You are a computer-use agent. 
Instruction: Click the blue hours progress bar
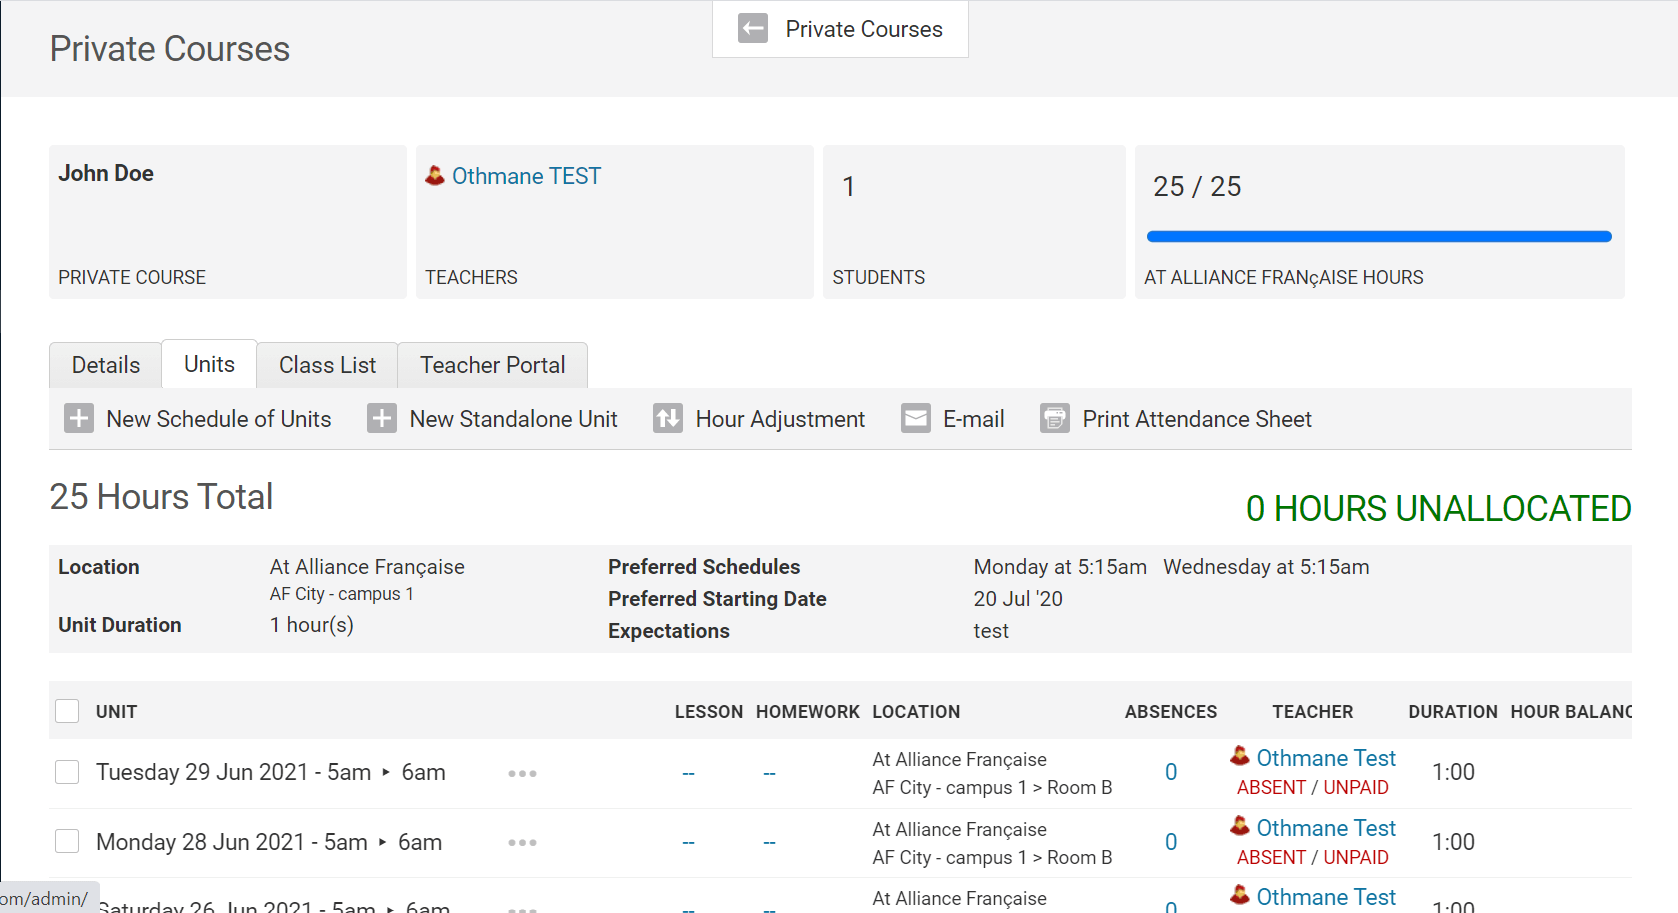coord(1379,237)
